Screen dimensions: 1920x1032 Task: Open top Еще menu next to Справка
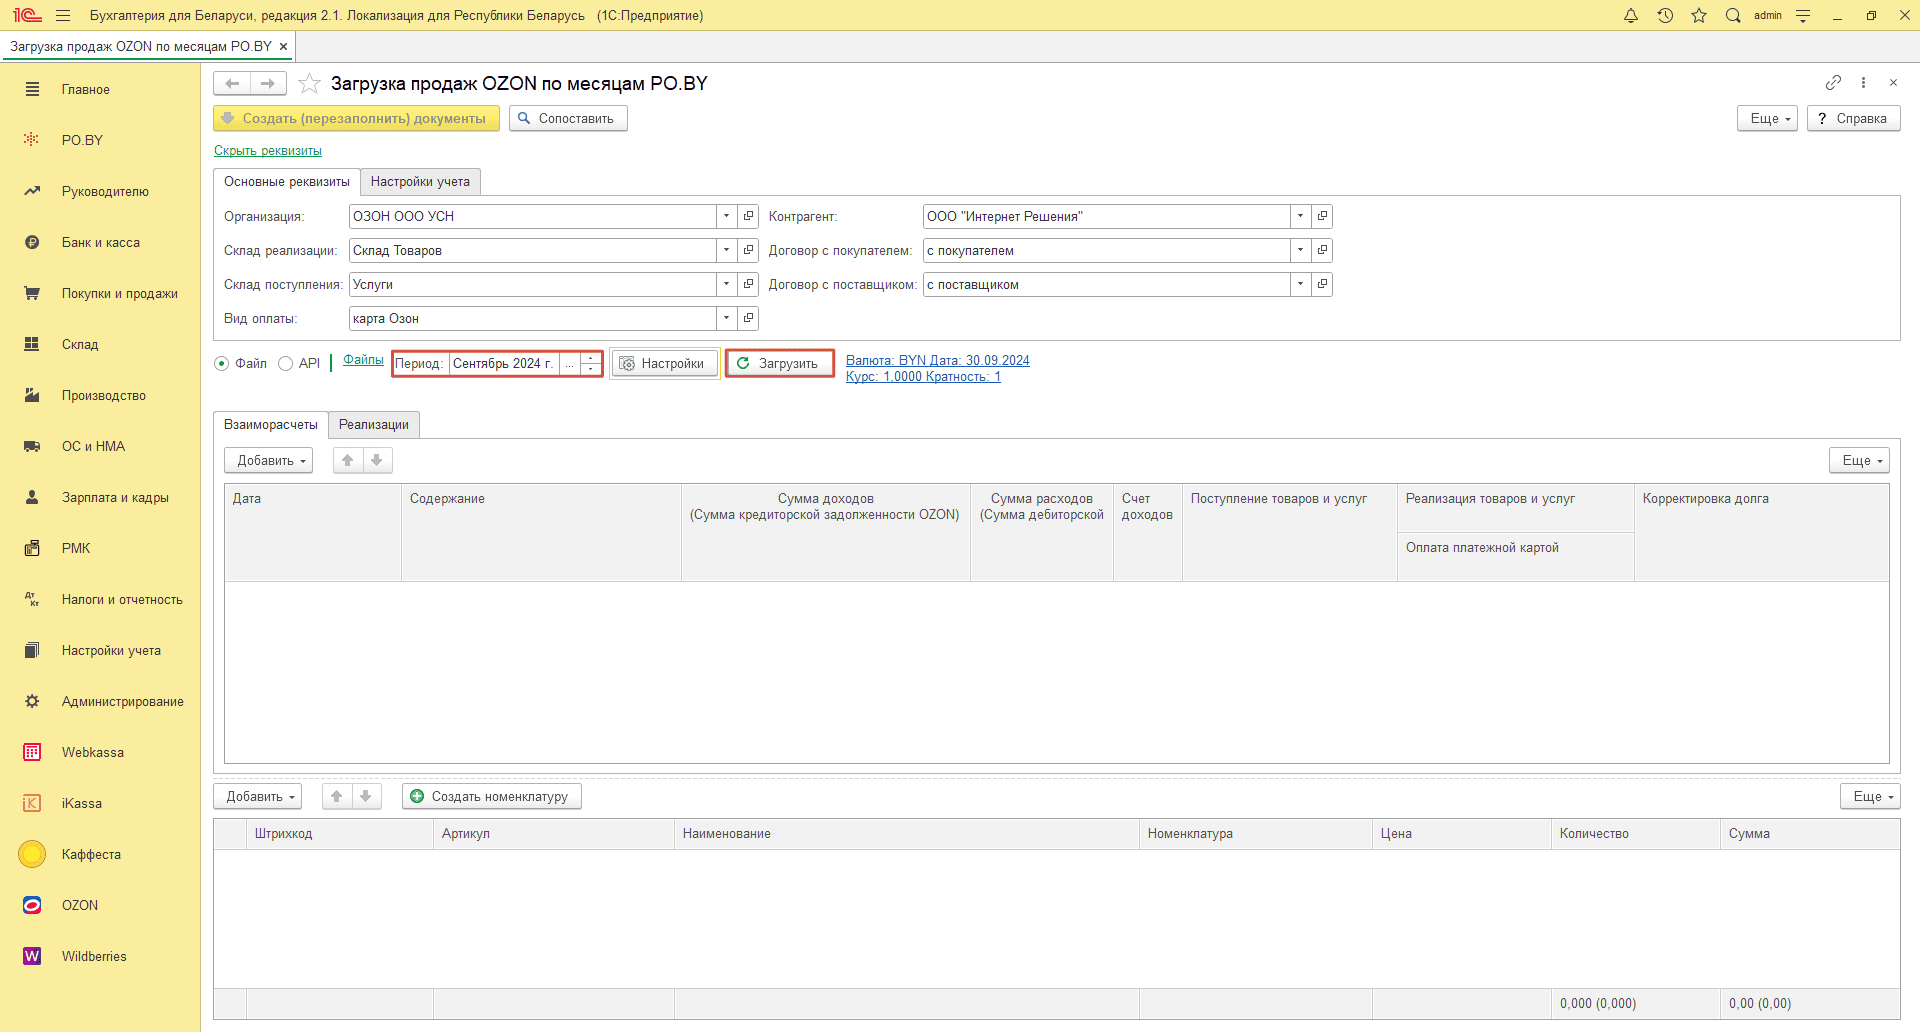(x=1768, y=118)
